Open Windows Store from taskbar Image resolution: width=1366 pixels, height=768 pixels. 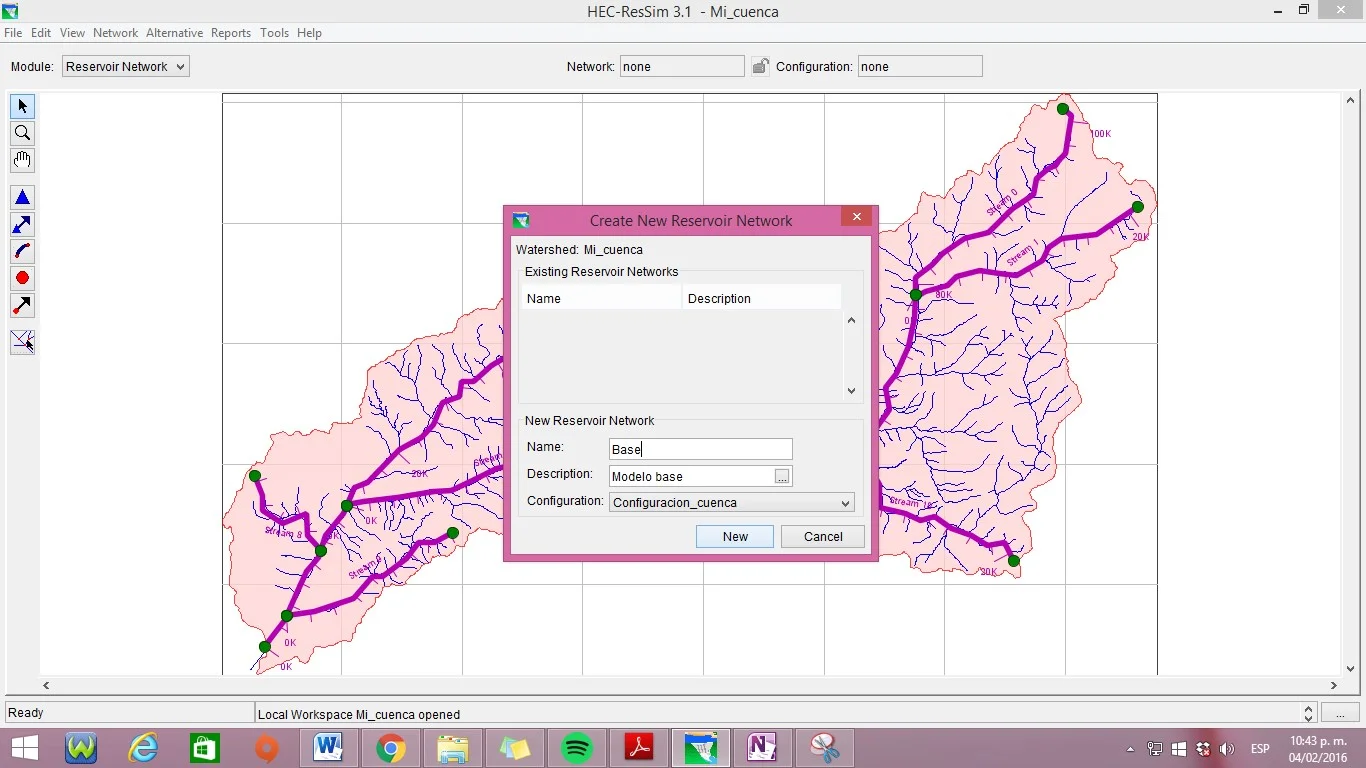point(205,748)
